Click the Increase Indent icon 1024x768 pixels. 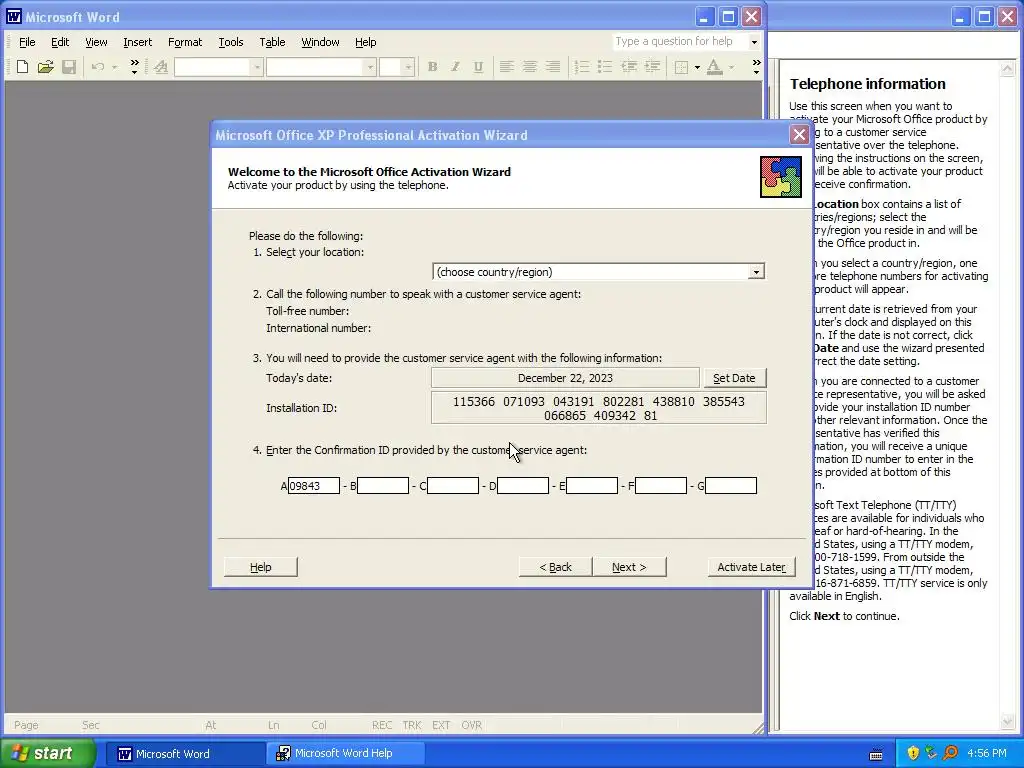point(652,67)
